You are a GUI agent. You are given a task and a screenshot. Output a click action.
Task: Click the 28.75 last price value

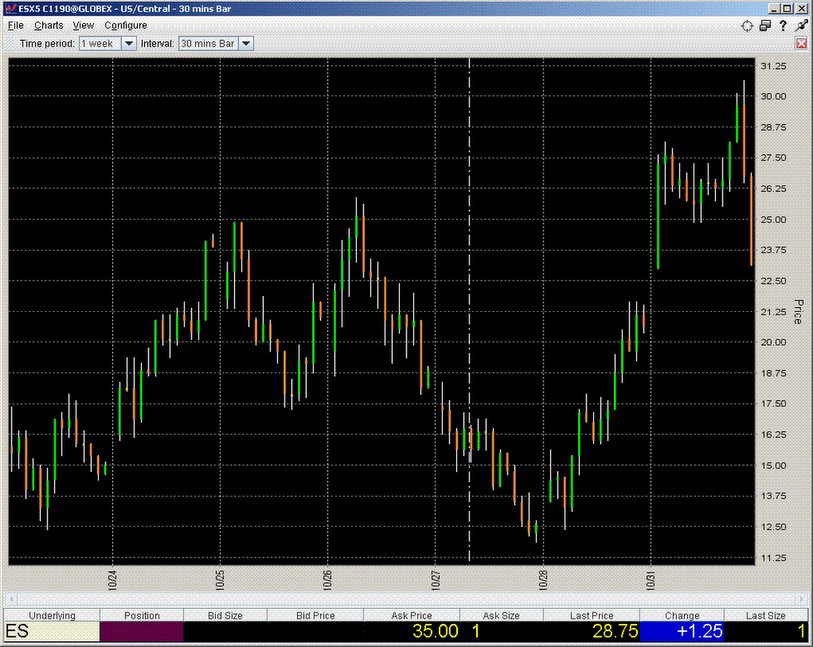(615, 631)
